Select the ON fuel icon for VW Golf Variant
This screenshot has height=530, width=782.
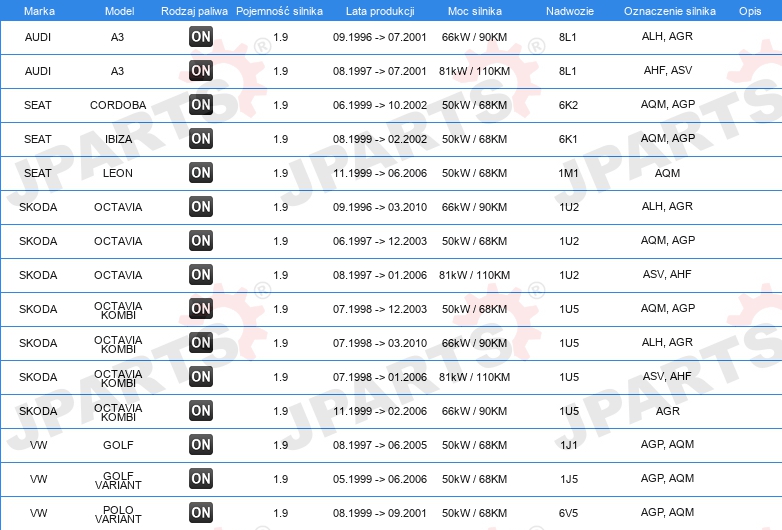[x=201, y=478]
